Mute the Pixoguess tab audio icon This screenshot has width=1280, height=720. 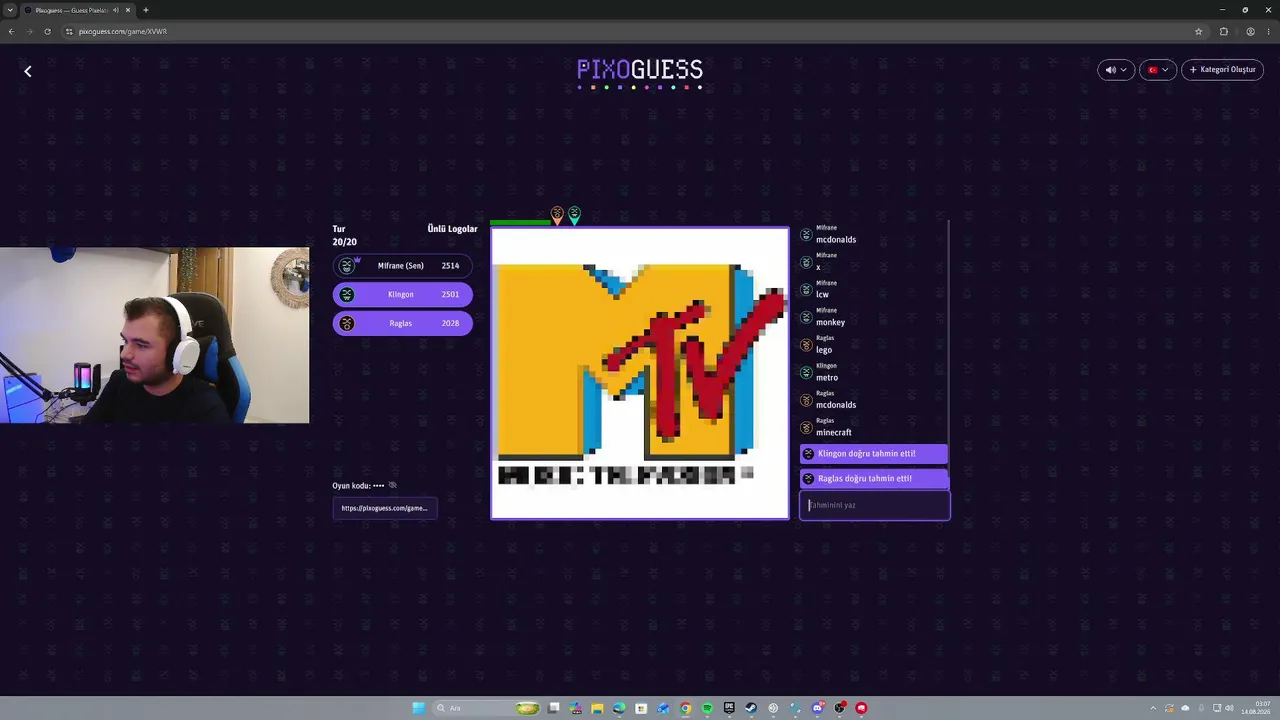pyautogui.click(x=116, y=10)
